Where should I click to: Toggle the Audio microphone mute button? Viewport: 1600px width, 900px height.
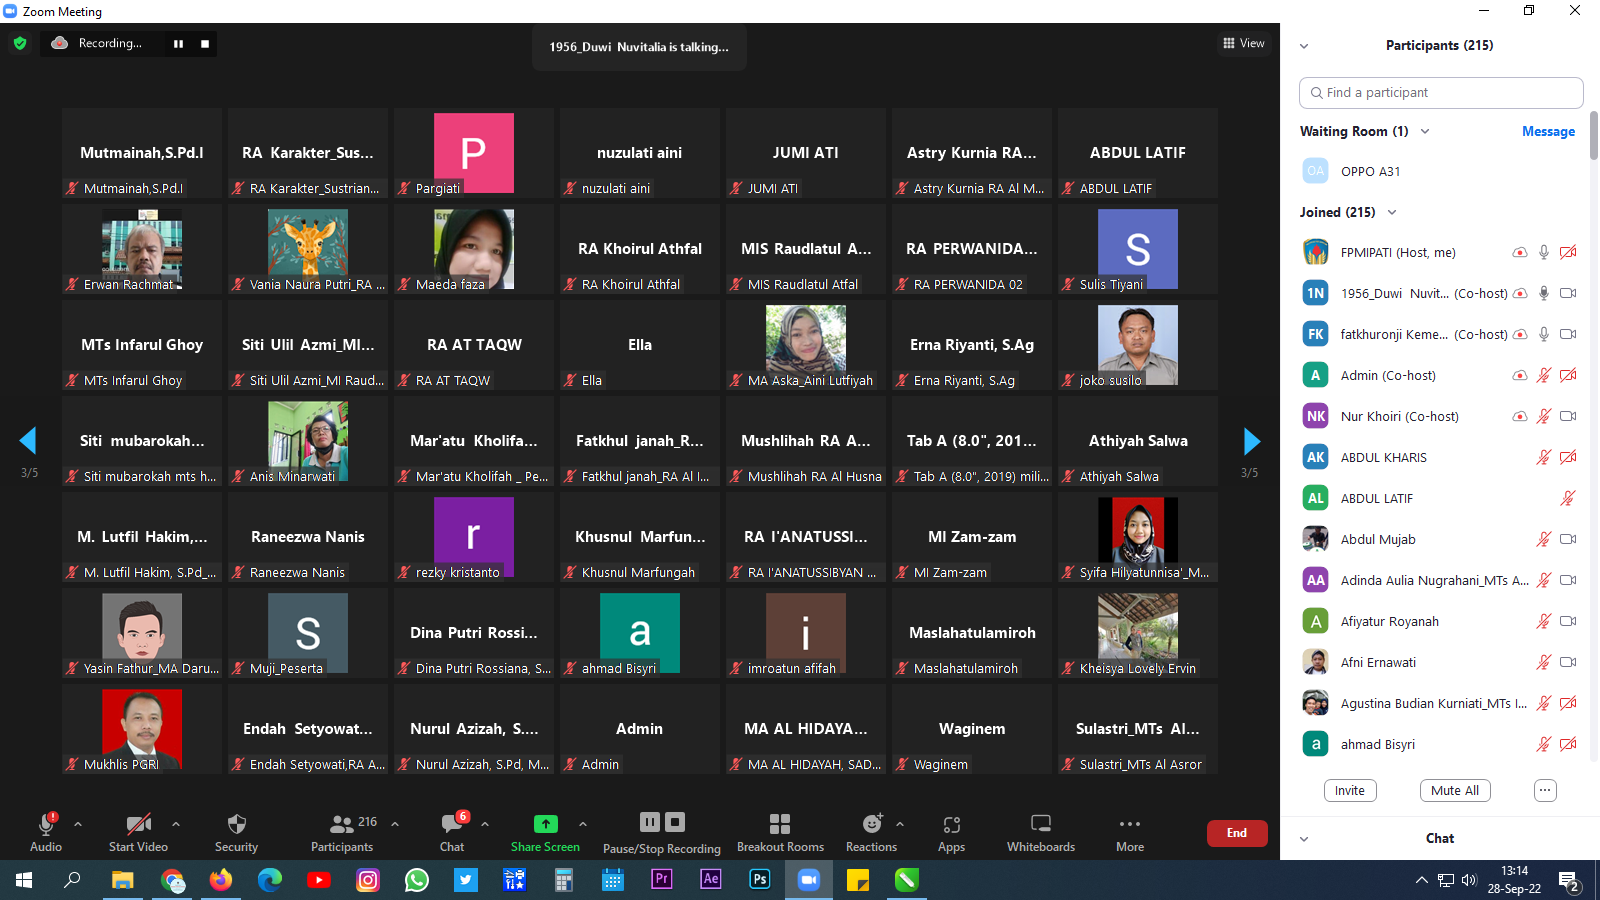(x=46, y=825)
